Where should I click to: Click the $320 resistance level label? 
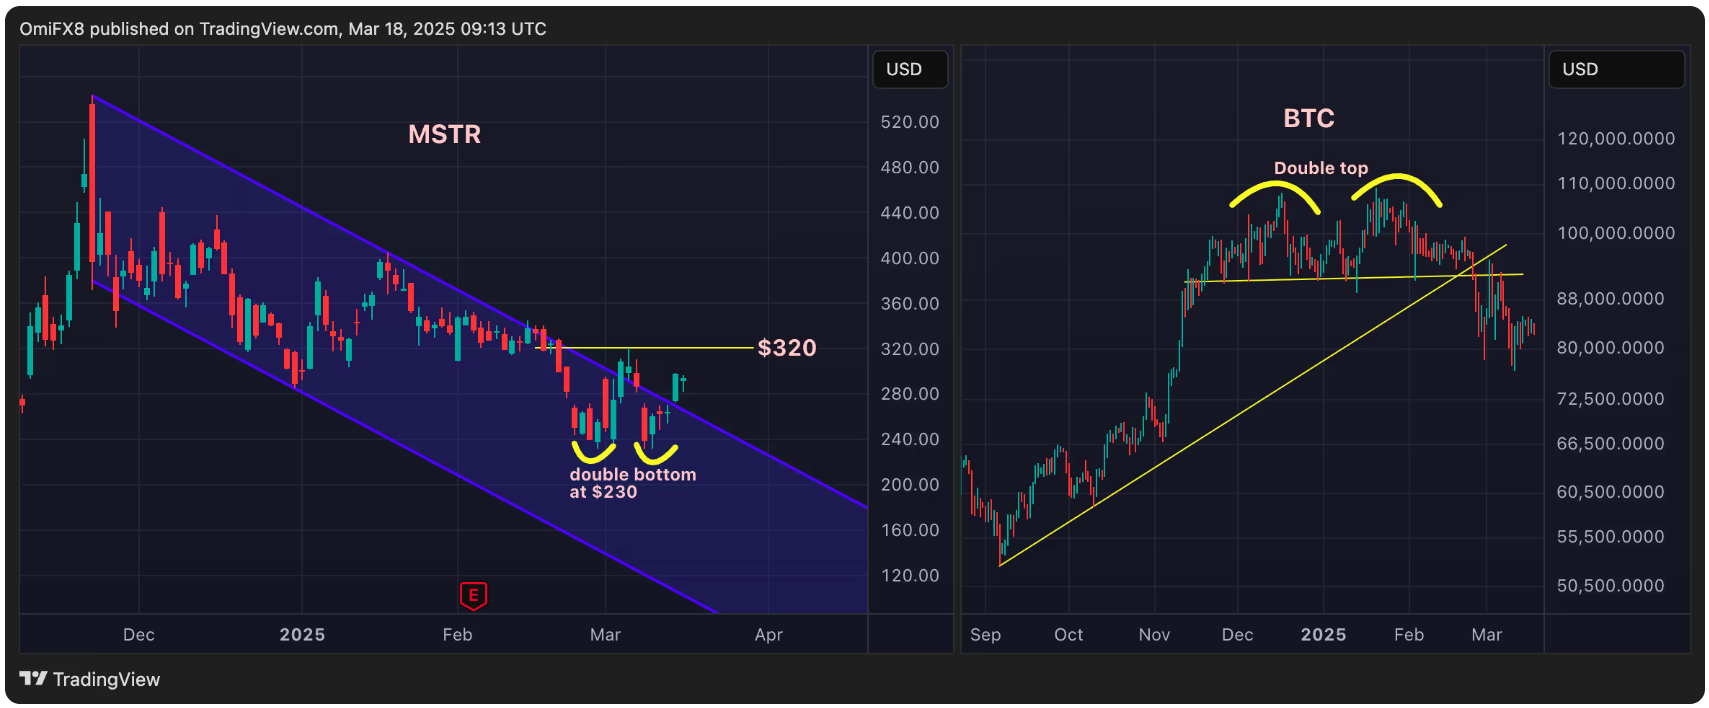tap(787, 348)
